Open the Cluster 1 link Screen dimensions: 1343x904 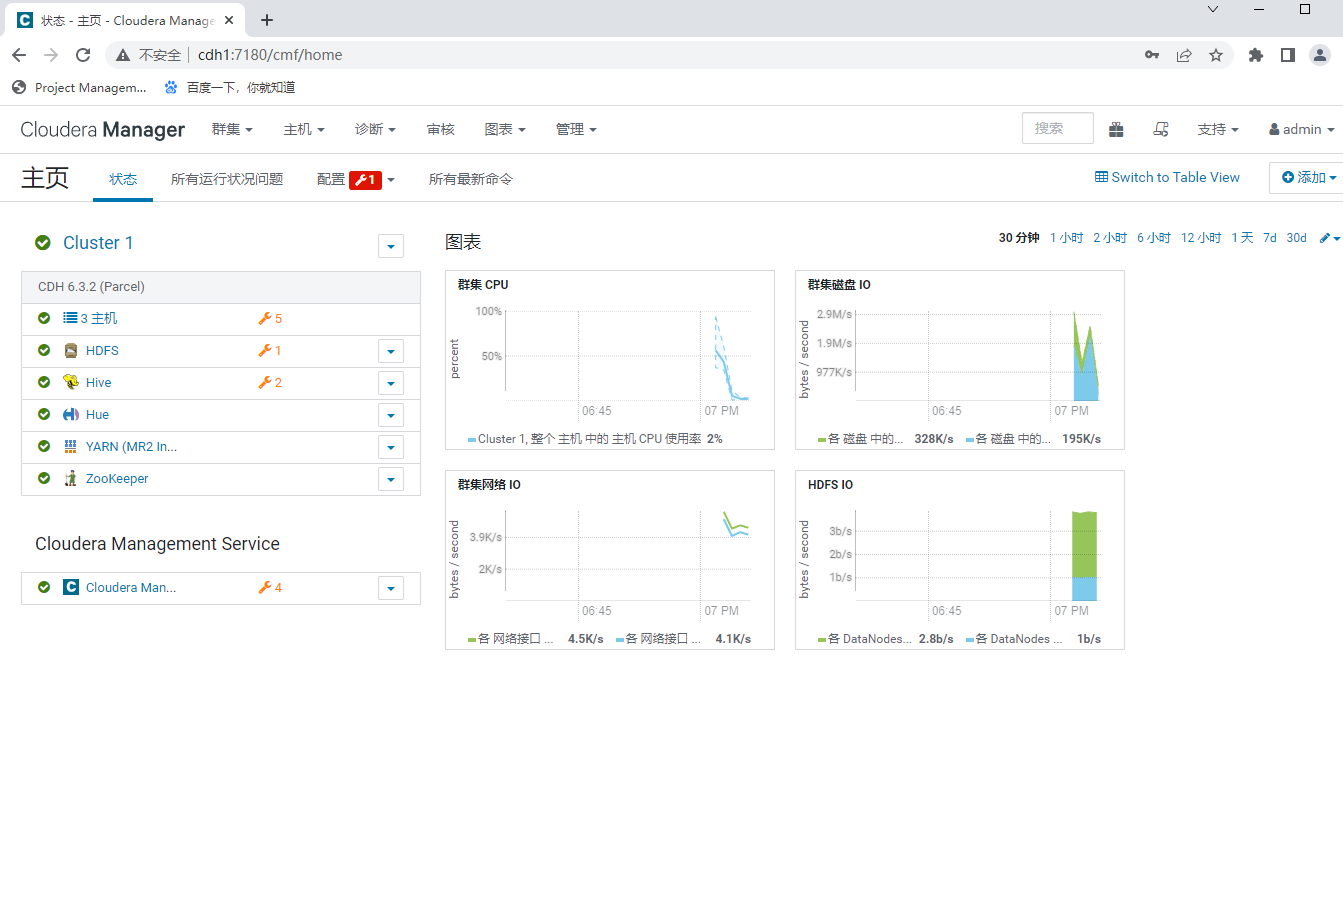point(98,242)
